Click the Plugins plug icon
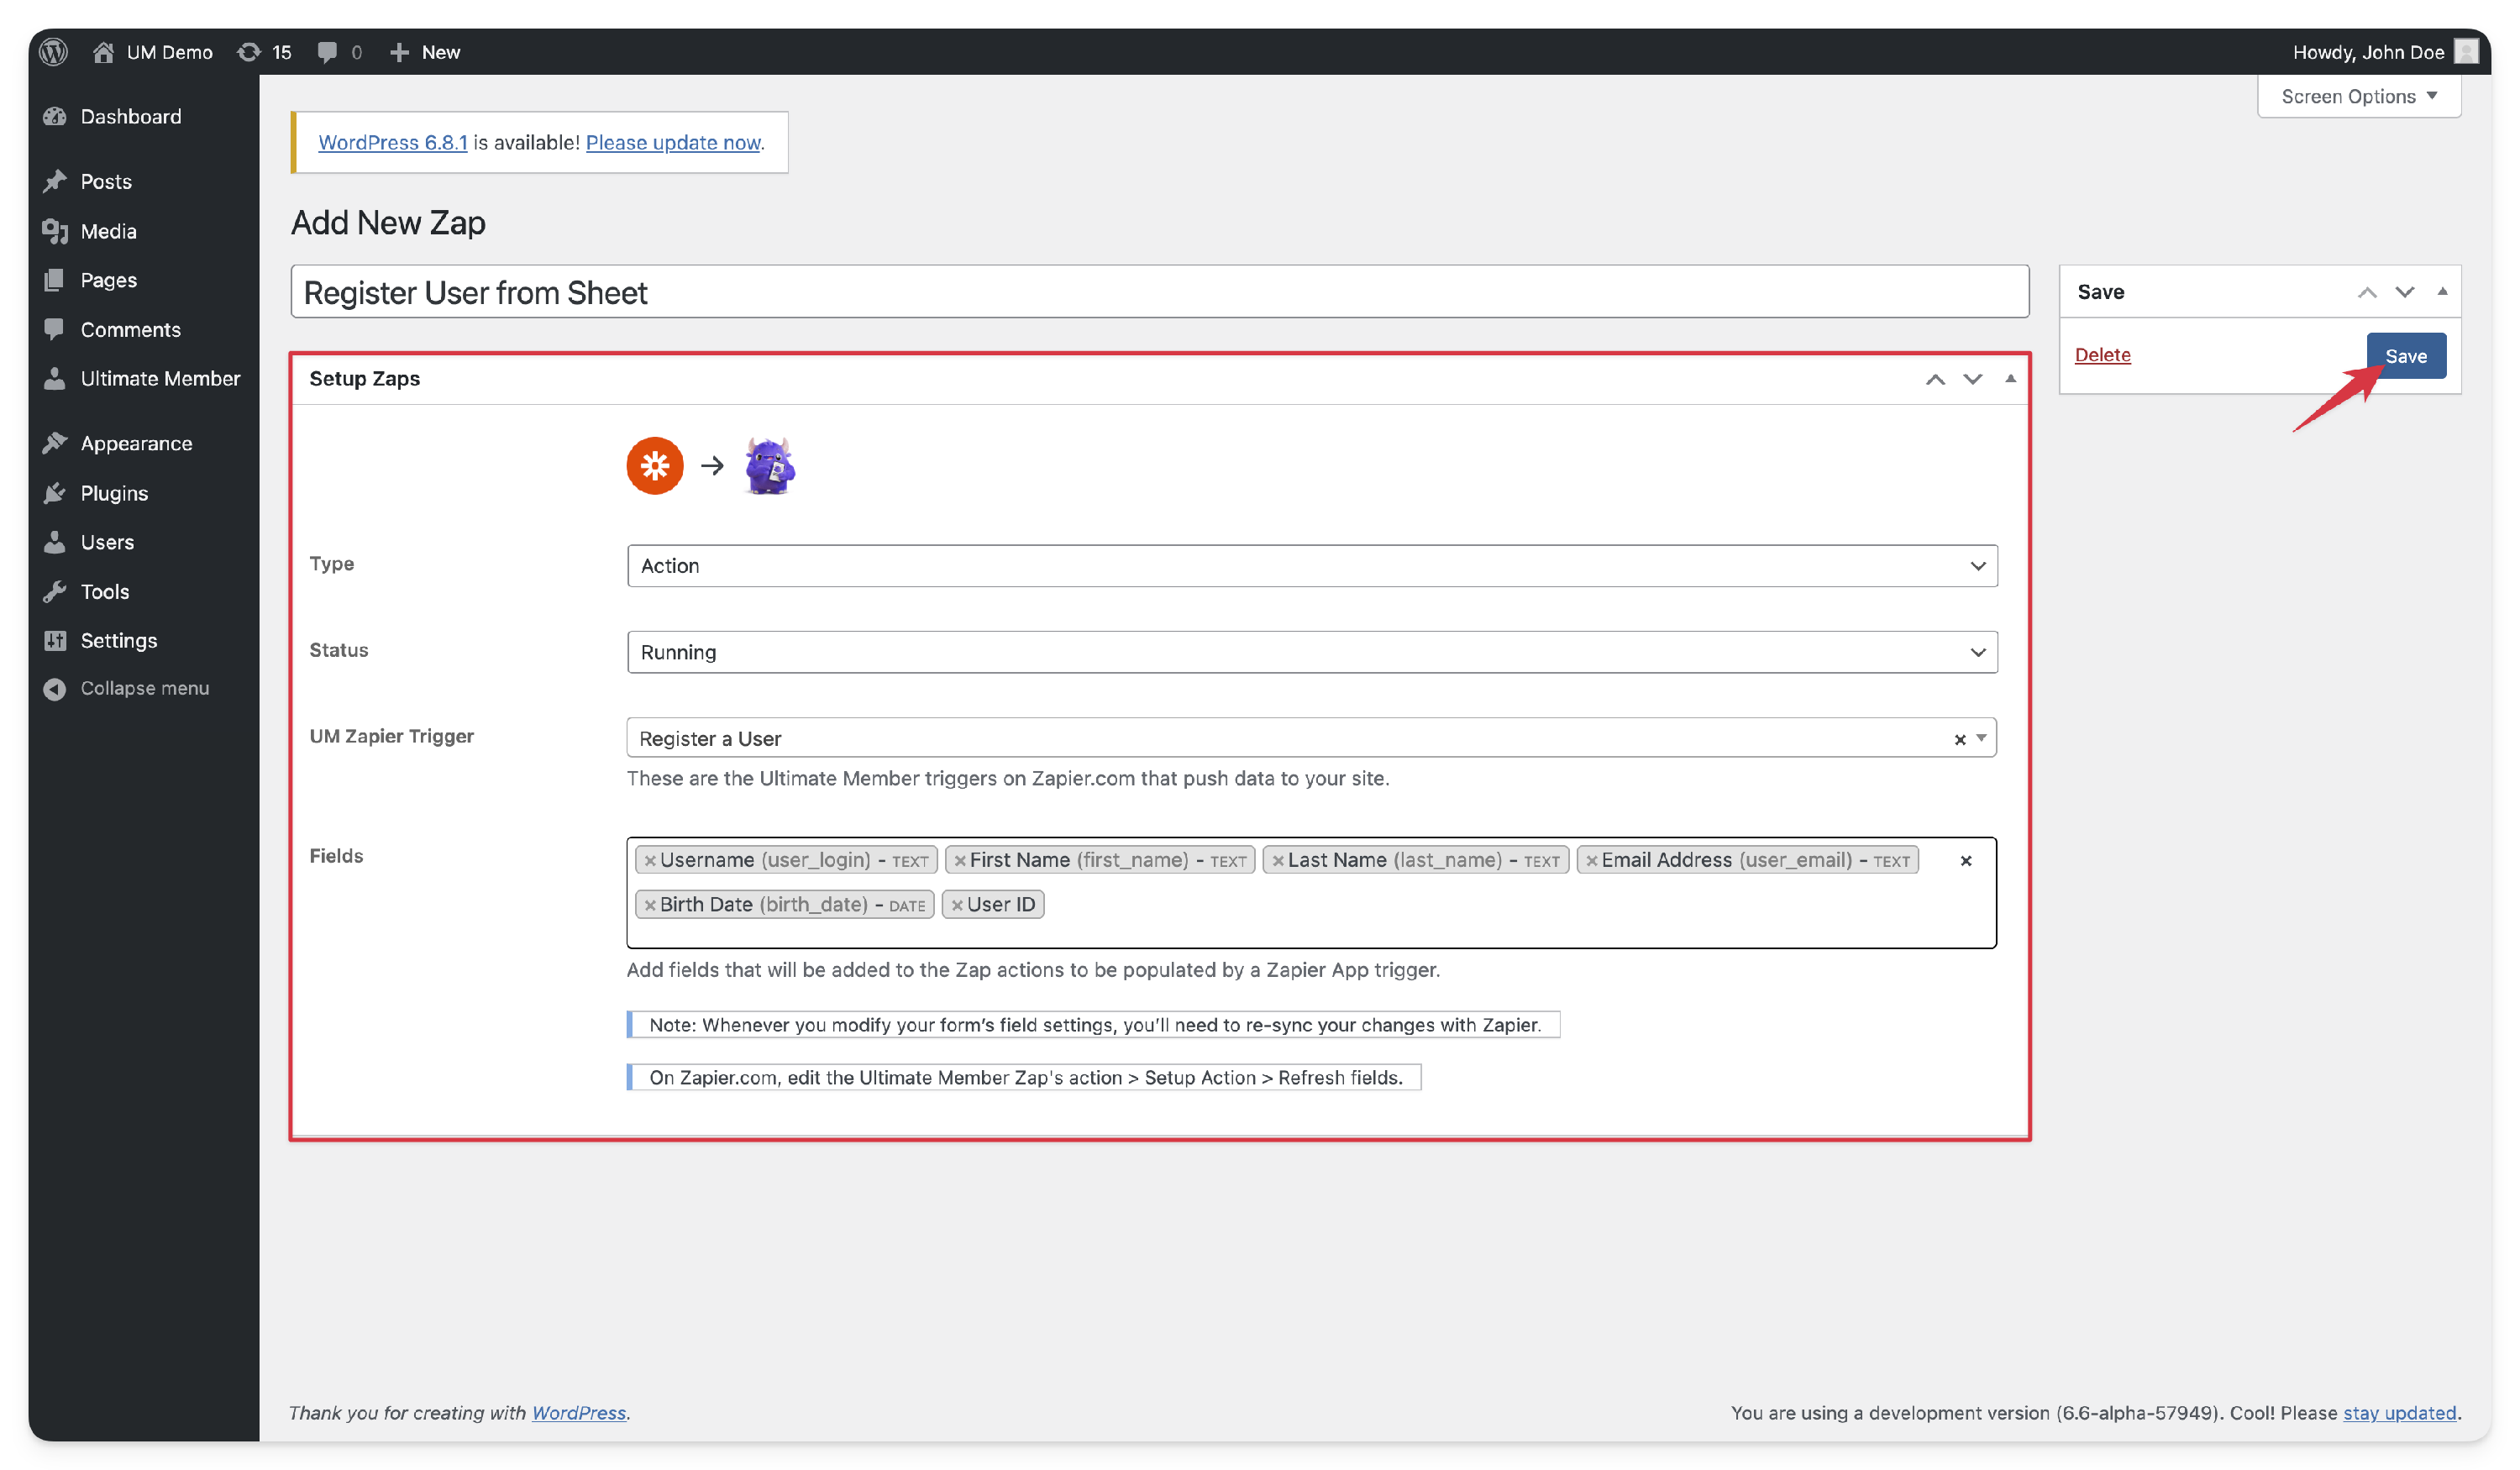 55,493
